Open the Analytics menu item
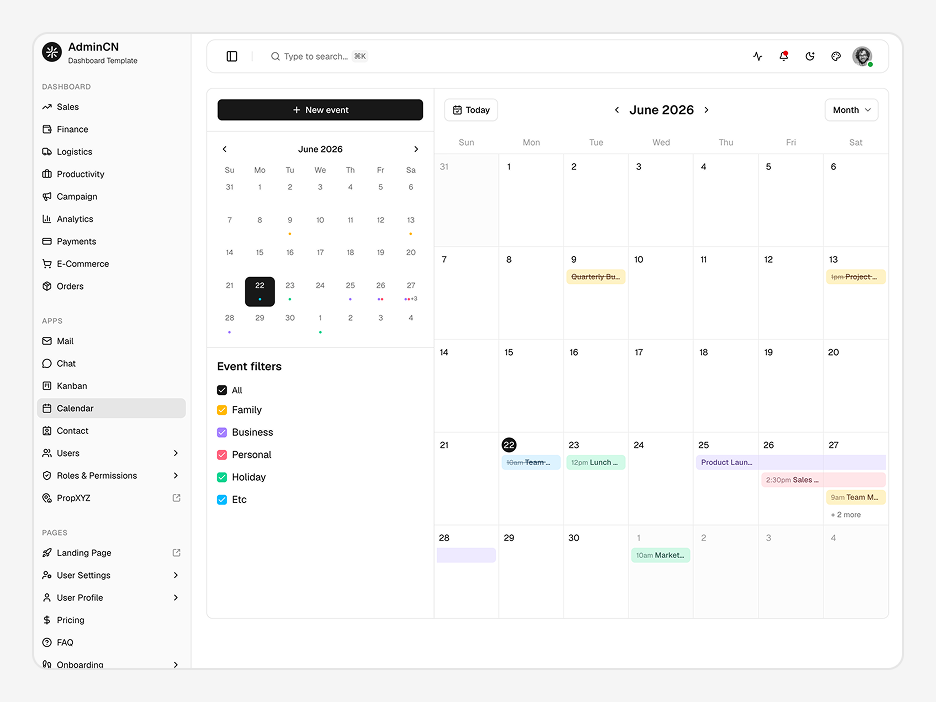 pyautogui.click(x=111, y=218)
